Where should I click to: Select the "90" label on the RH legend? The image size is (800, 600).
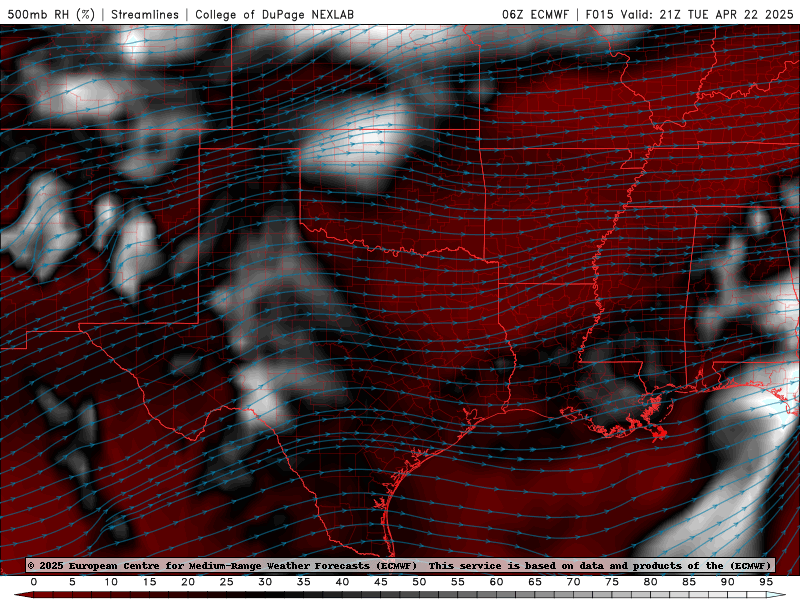[x=727, y=582]
